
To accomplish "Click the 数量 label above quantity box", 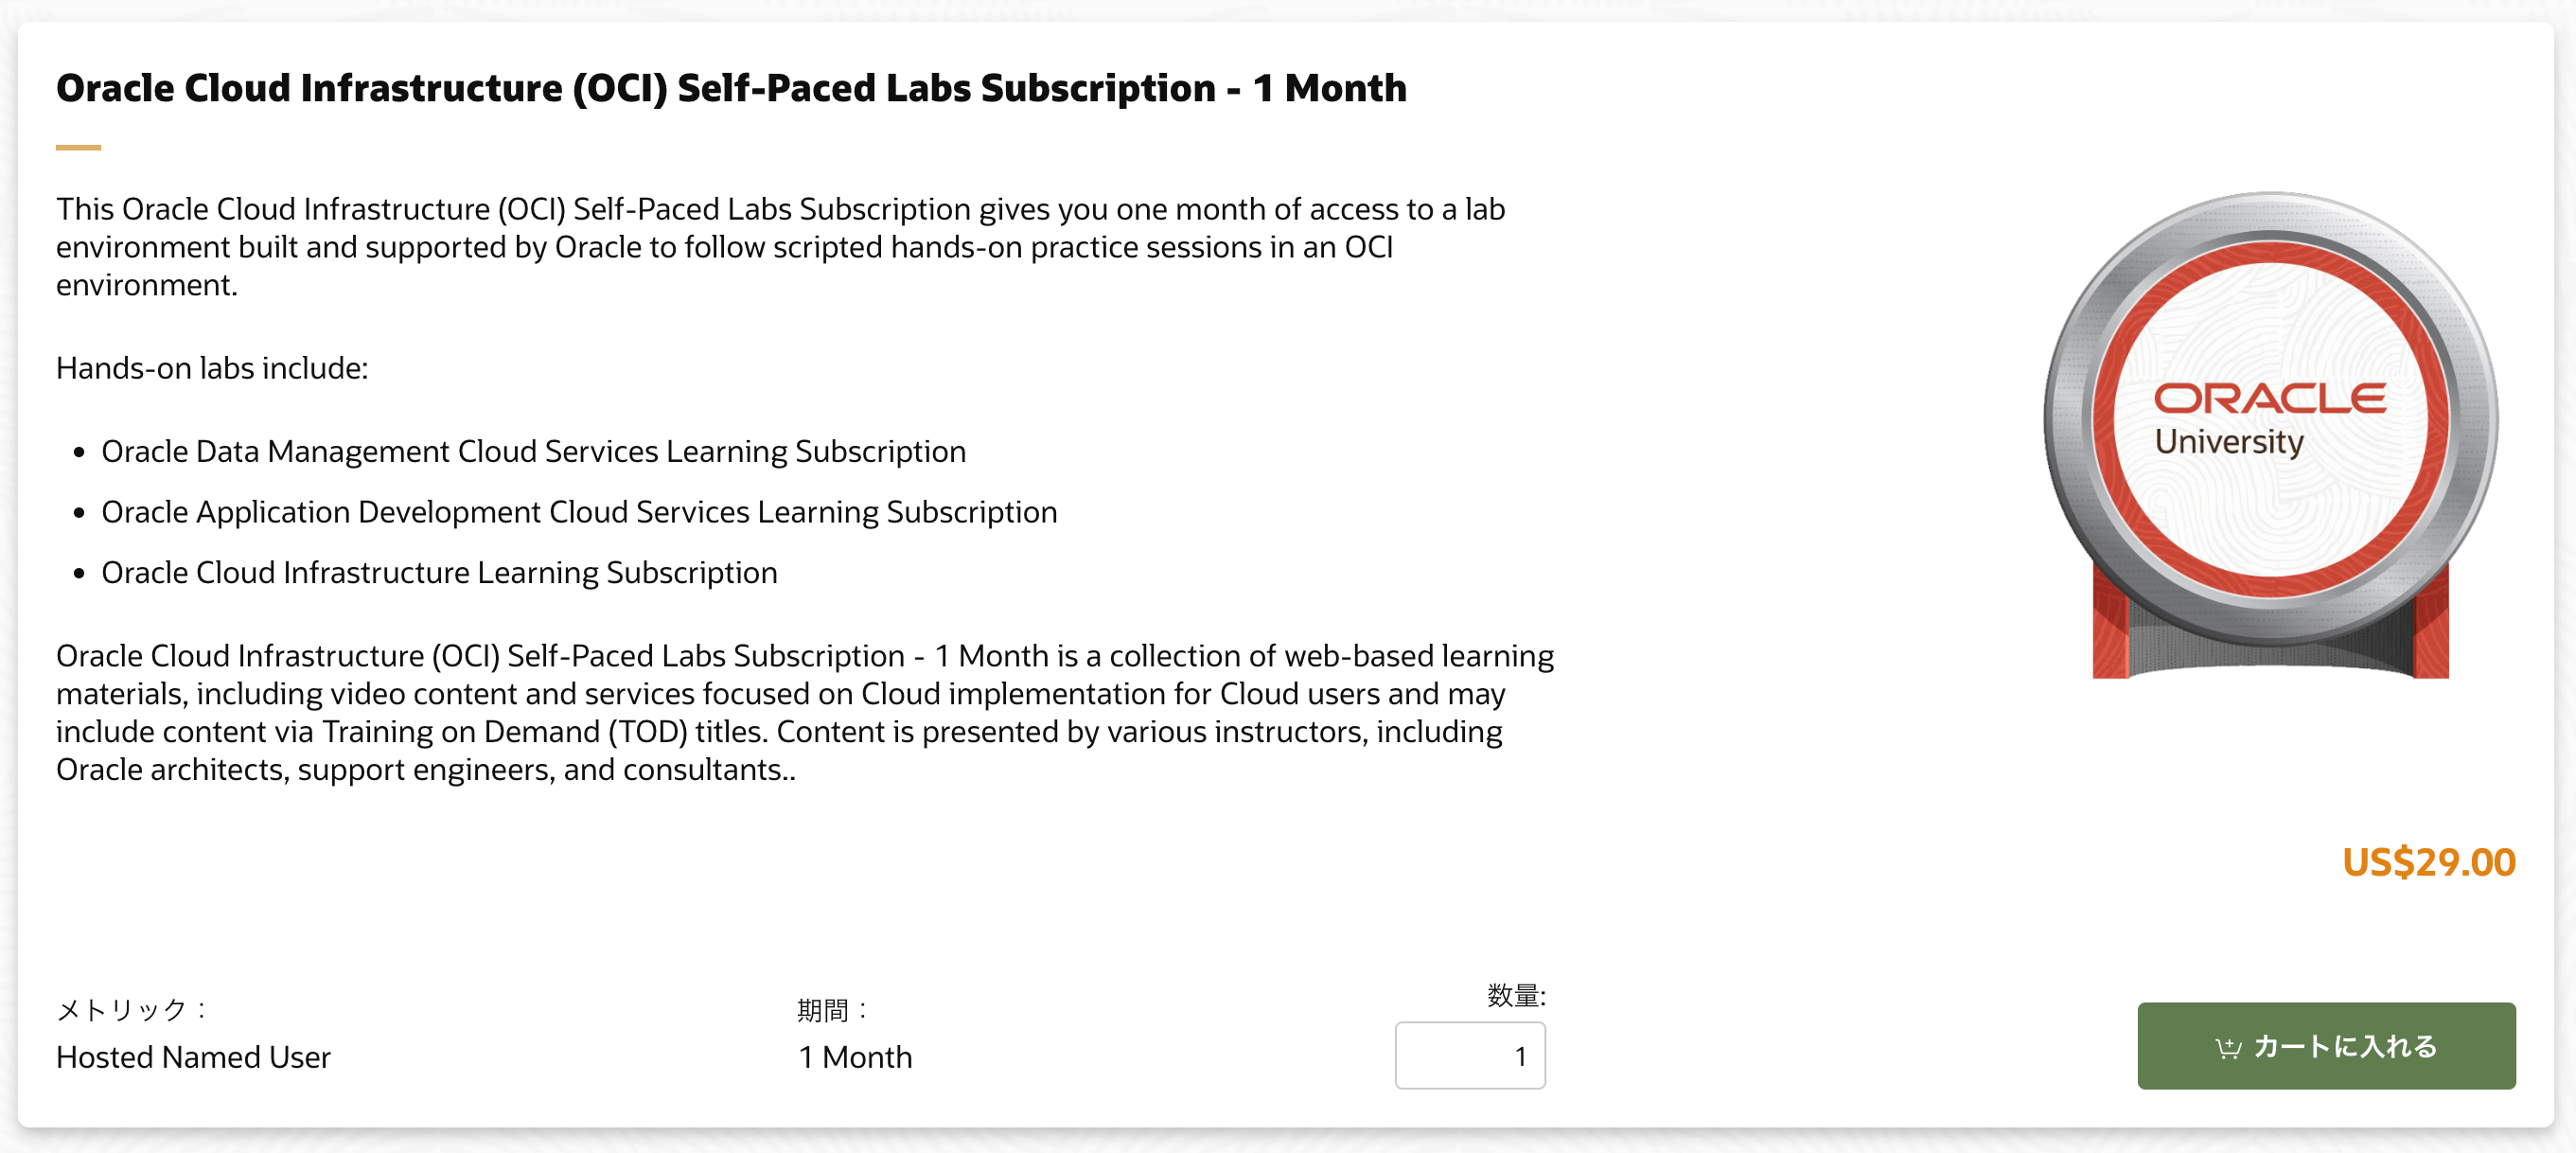I will [x=1515, y=995].
